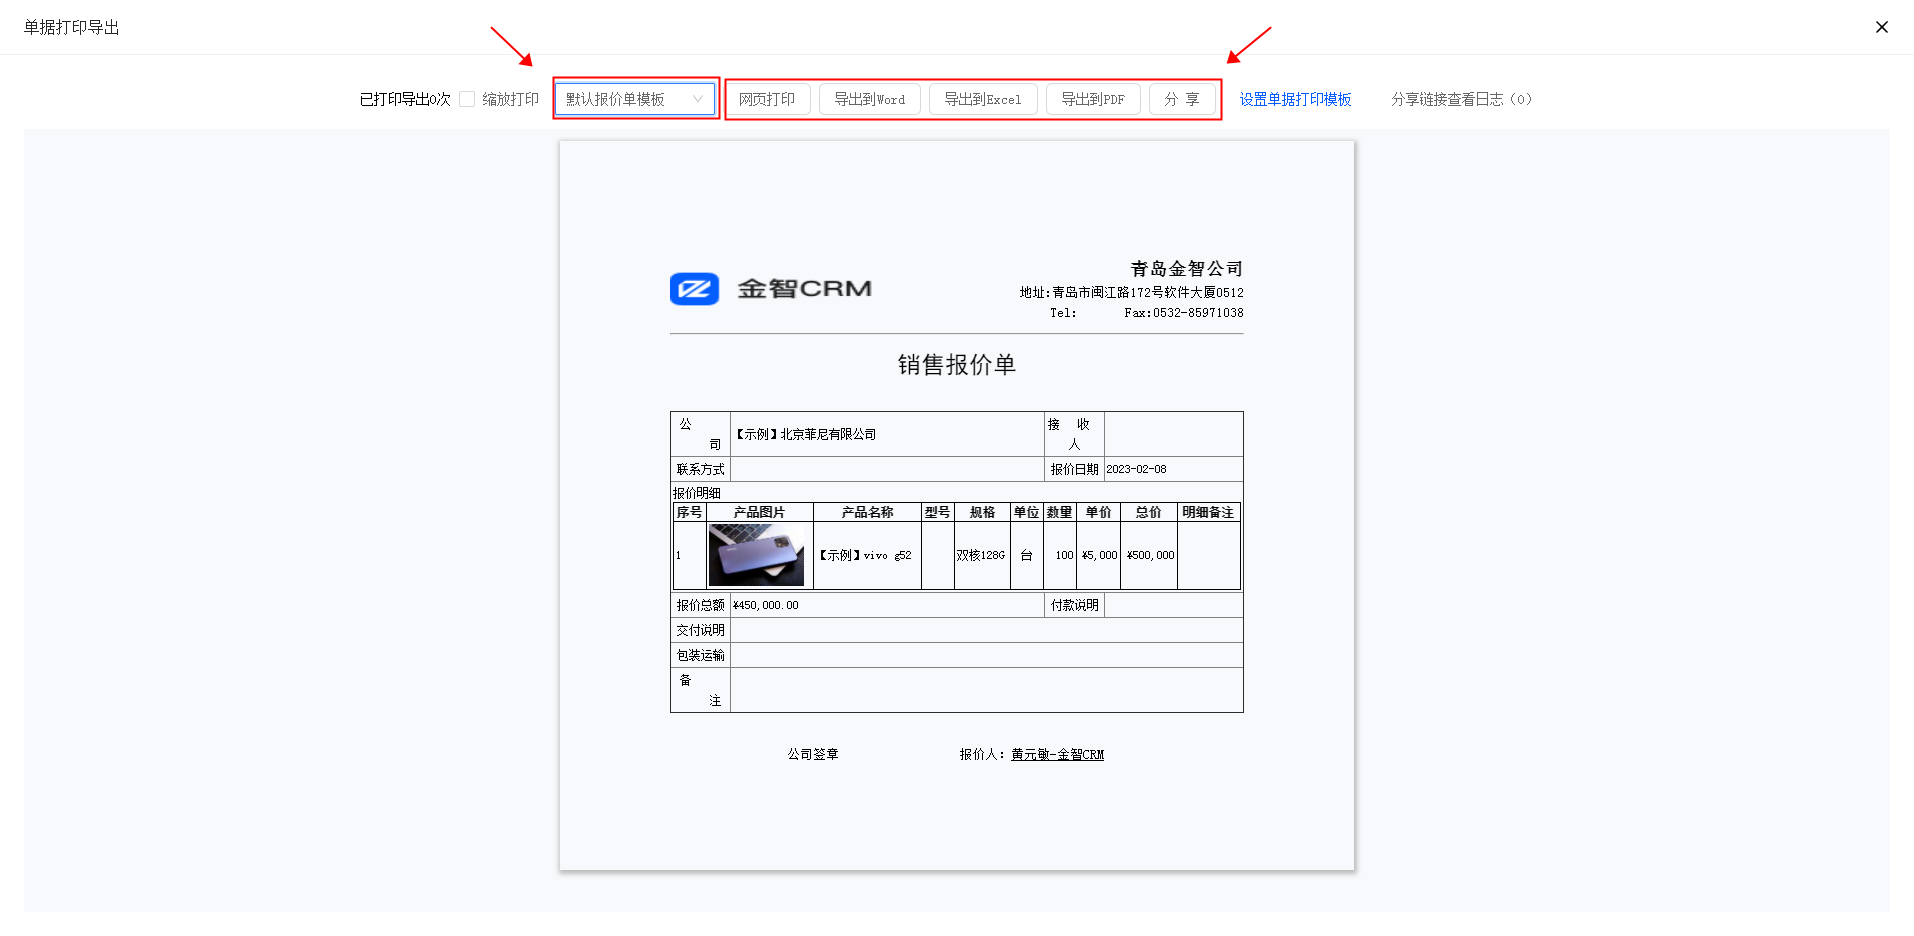The height and width of the screenshot is (936, 1914).
Task: Click the unit price ¥5,000
Action: (1099, 555)
